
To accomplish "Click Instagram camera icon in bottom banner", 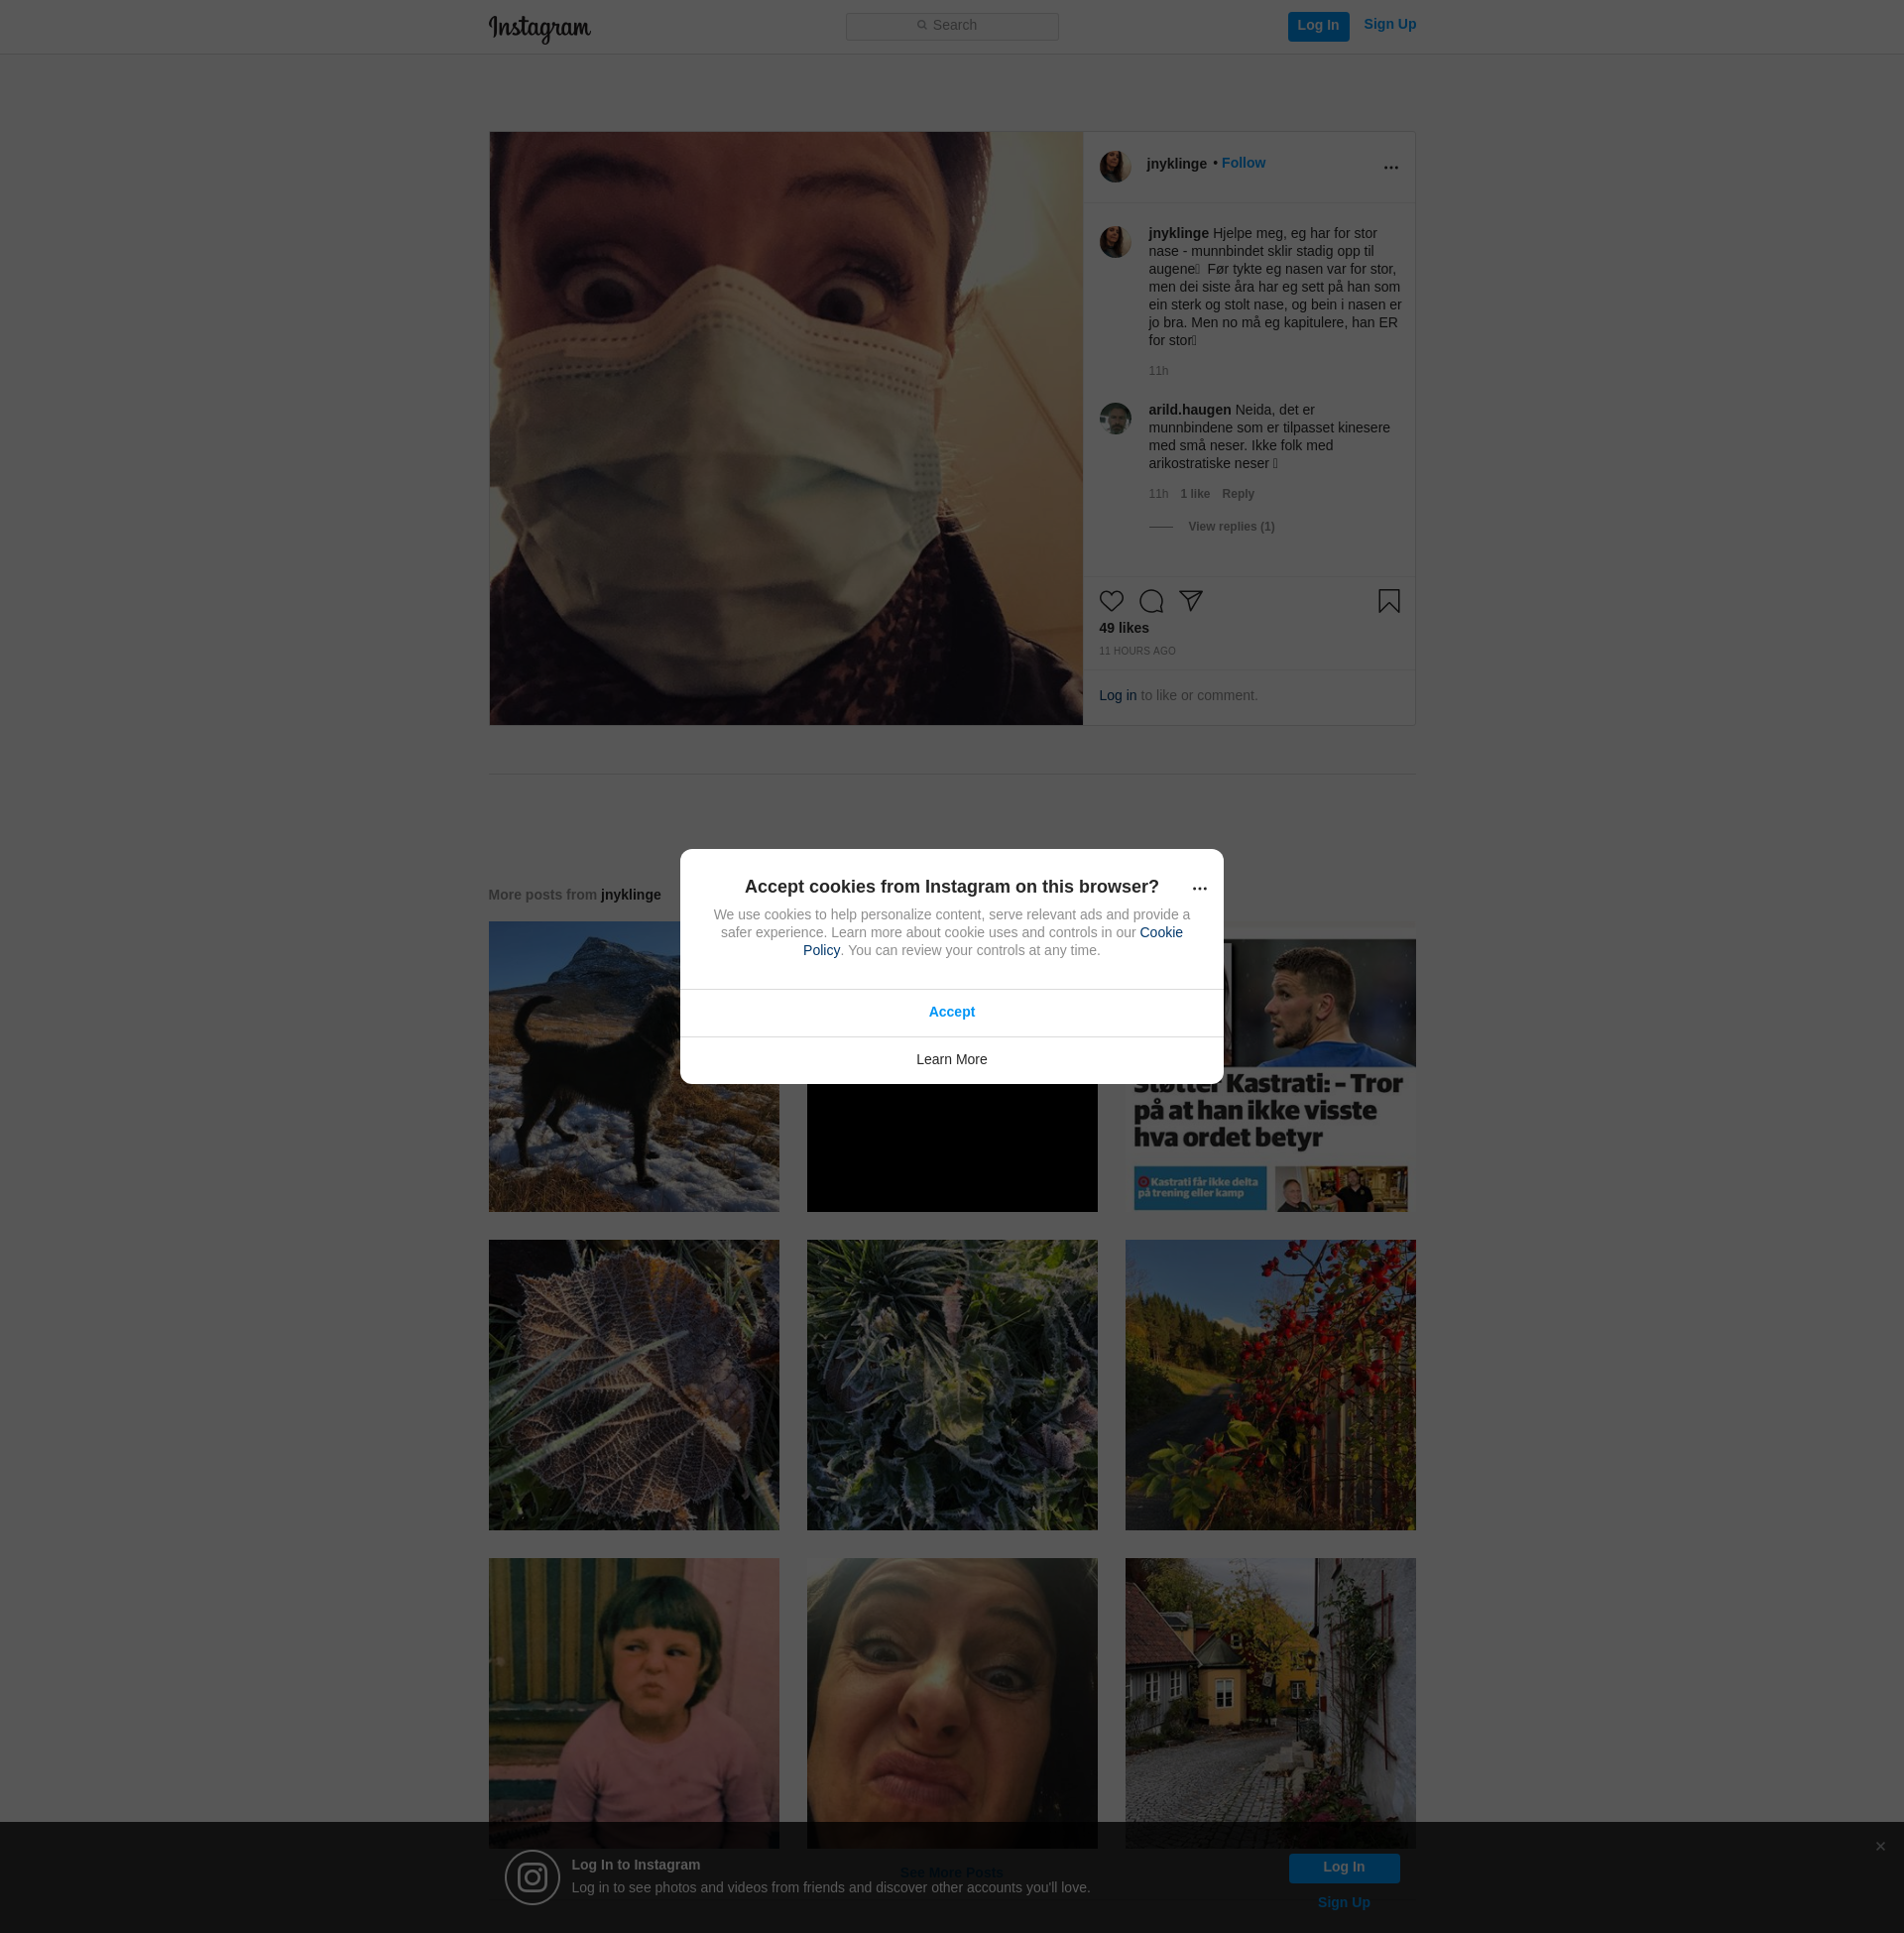I will pos(532,1877).
